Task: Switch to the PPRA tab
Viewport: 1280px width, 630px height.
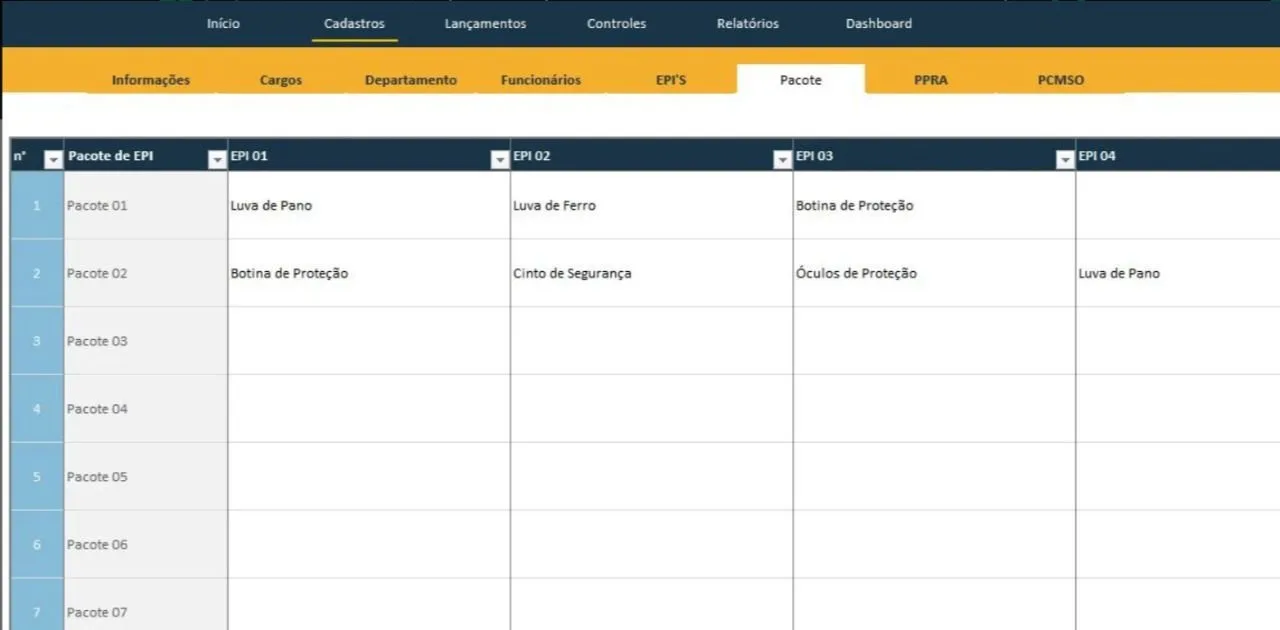Action: point(930,80)
